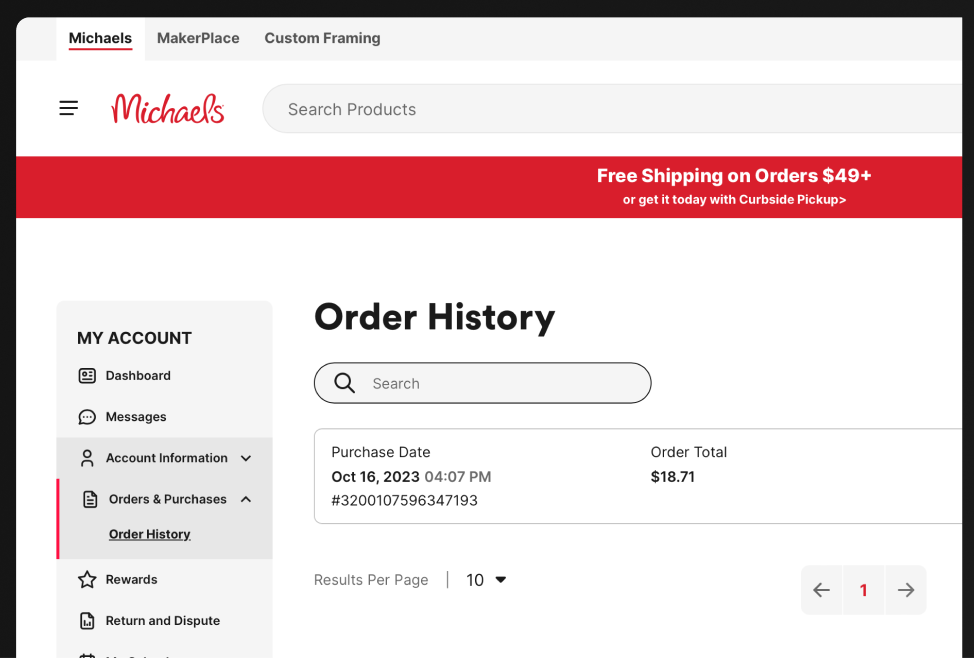974x658 pixels.
Task: Open the hamburger navigation menu
Action: (68, 108)
